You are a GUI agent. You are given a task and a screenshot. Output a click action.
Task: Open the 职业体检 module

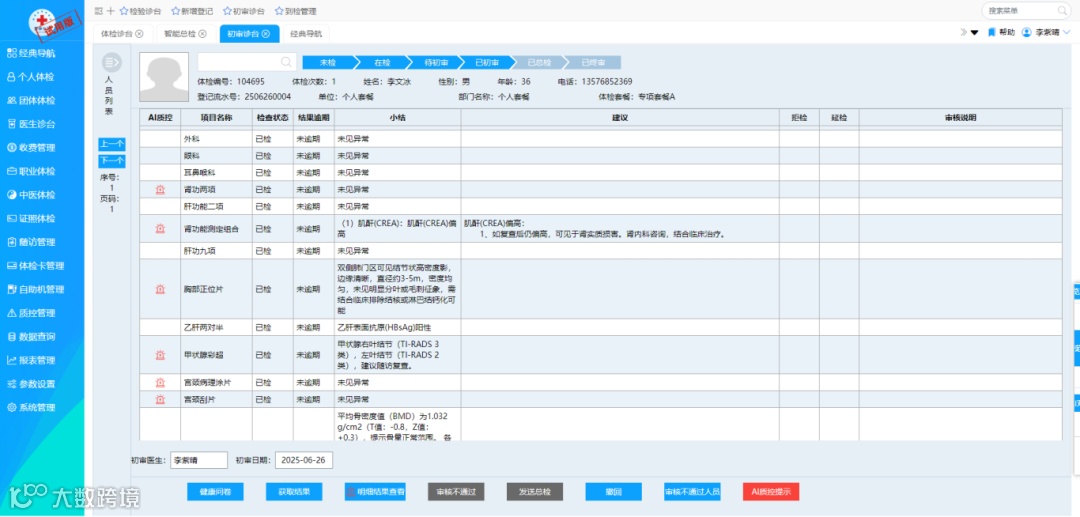pos(30,171)
